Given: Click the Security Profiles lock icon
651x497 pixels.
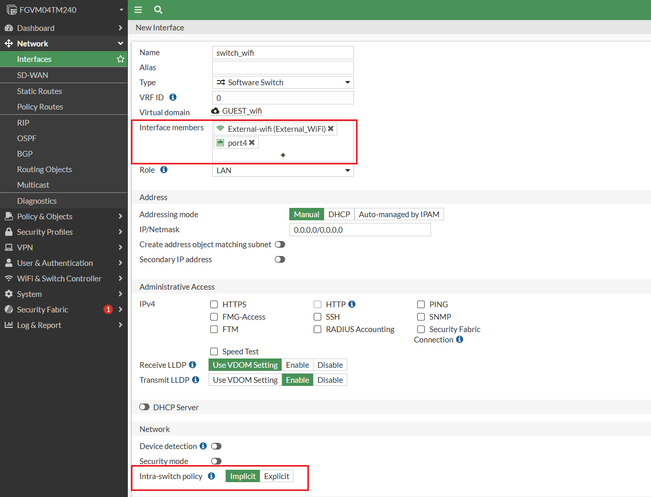Looking at the screenshot, I should [9, 232].
